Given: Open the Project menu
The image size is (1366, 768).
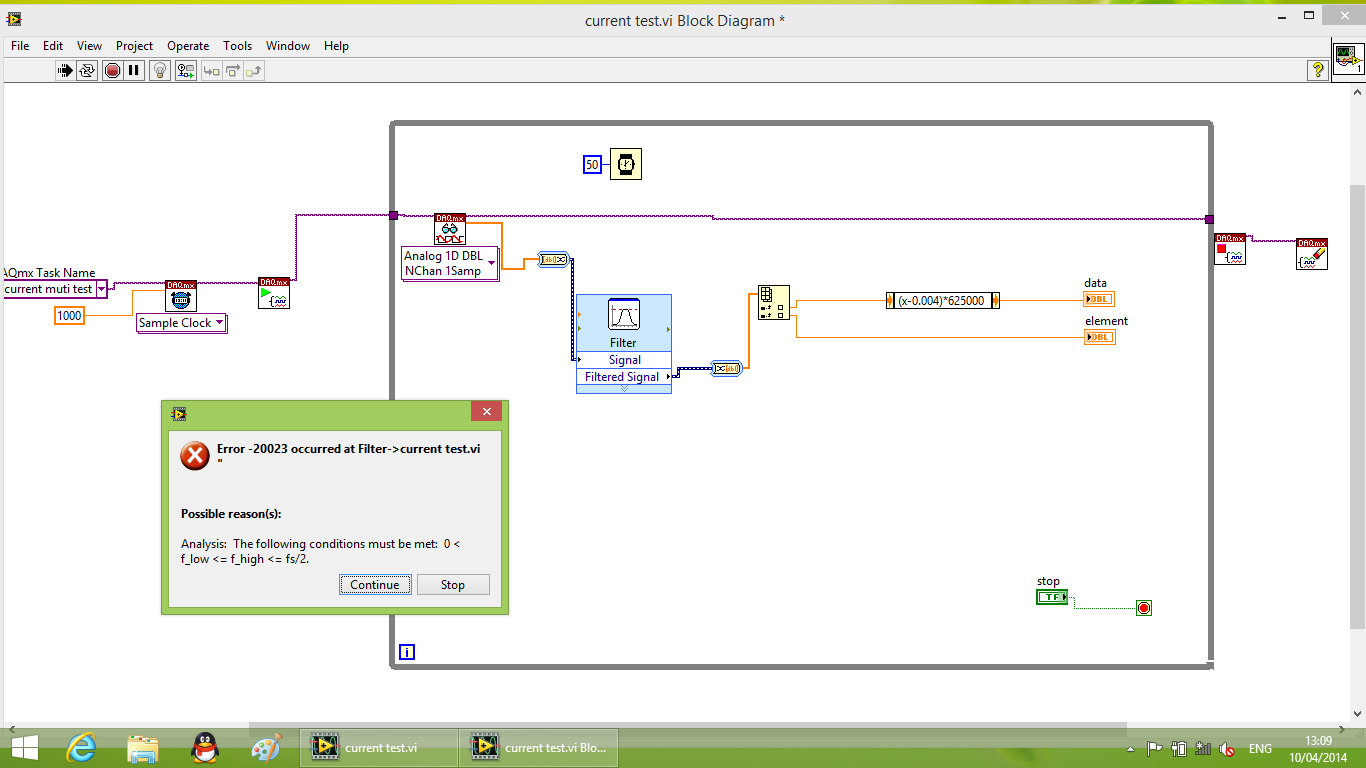Looking at the screenshot, I should (134, 46).
